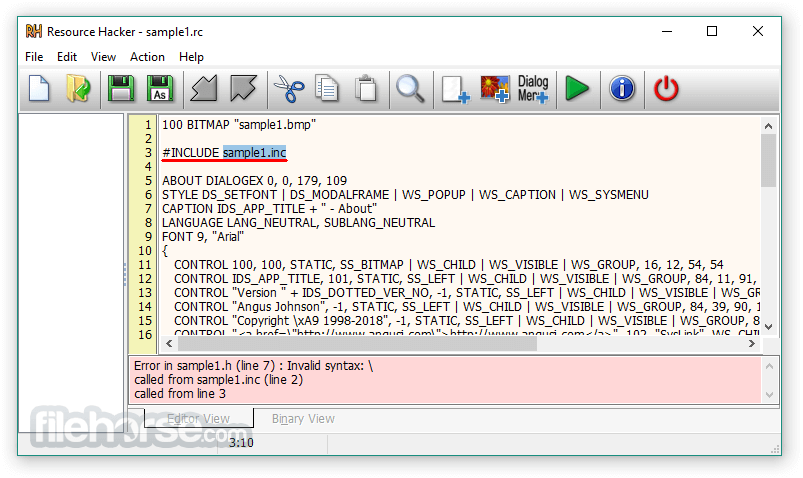Image resolution: width=803 pixels, height=478 pixels.
Task: Switch to the Binary View tab
Action: click(x=303, y=419)
